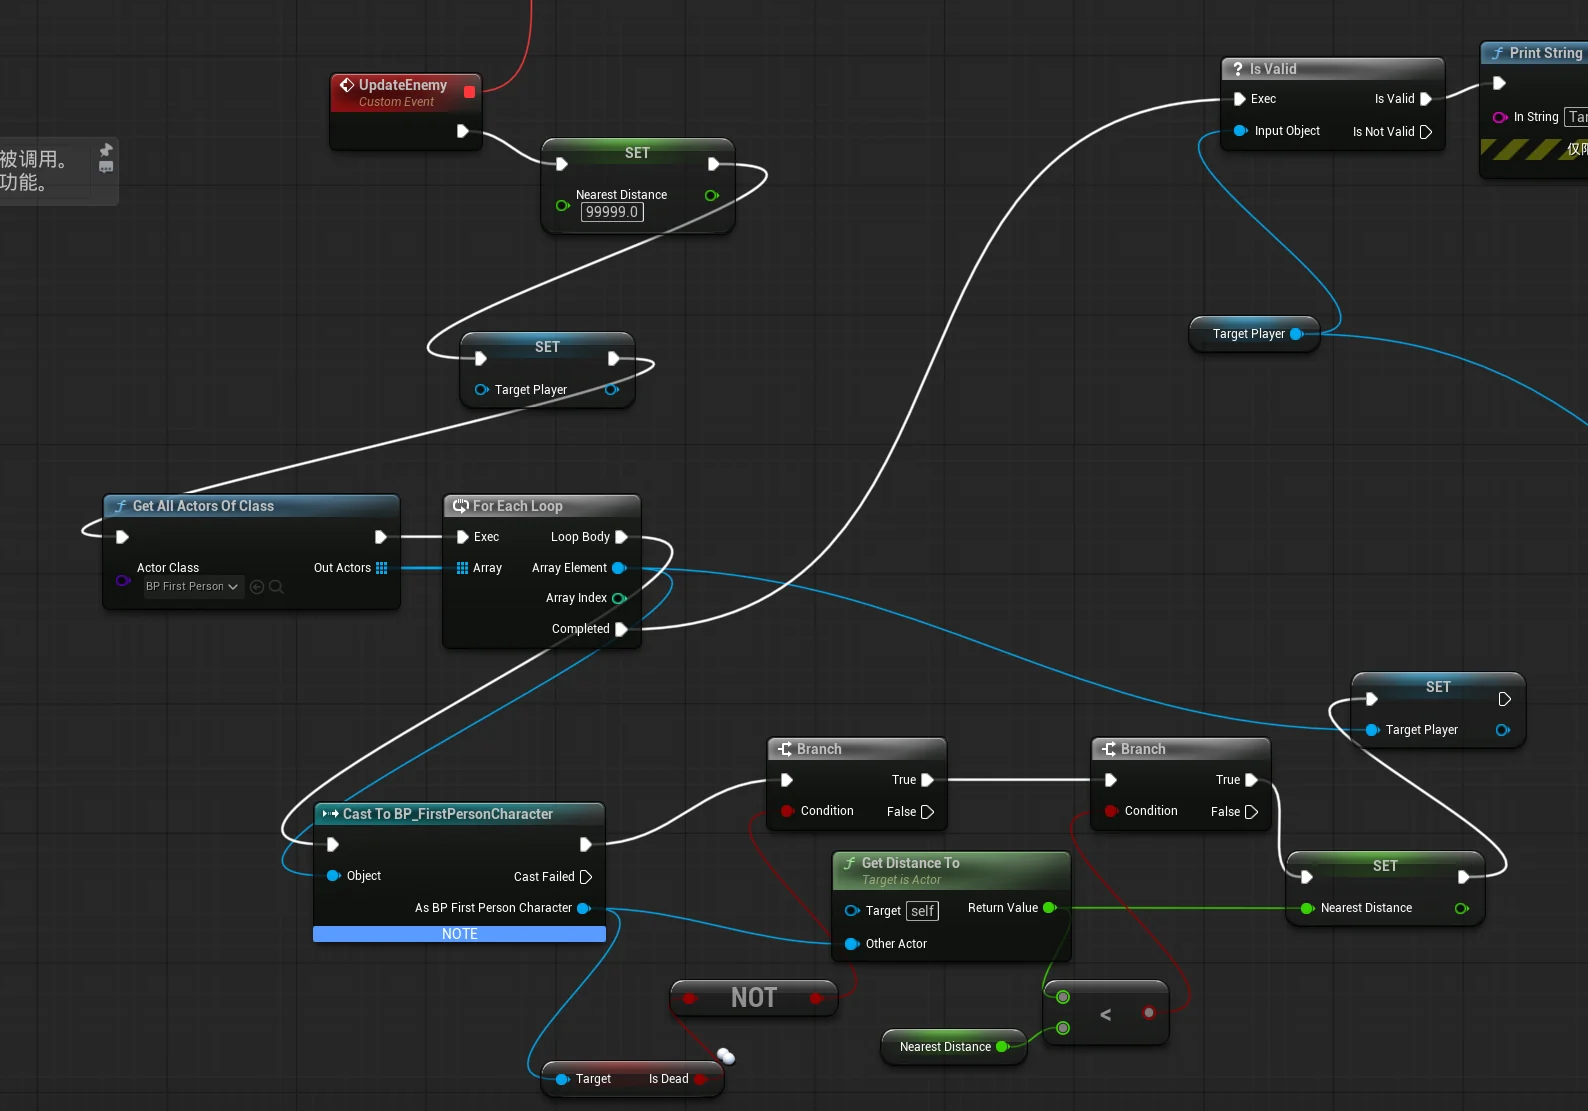This screenshot has width=1588, height=1111.
Task: Click the browse-to-asset magnifier icon next to Actor Class
Action: coord(277,587)
